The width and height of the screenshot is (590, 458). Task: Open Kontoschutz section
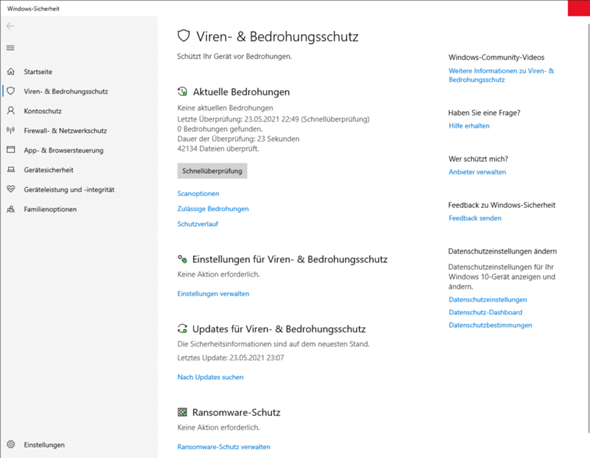pos(43,111)
